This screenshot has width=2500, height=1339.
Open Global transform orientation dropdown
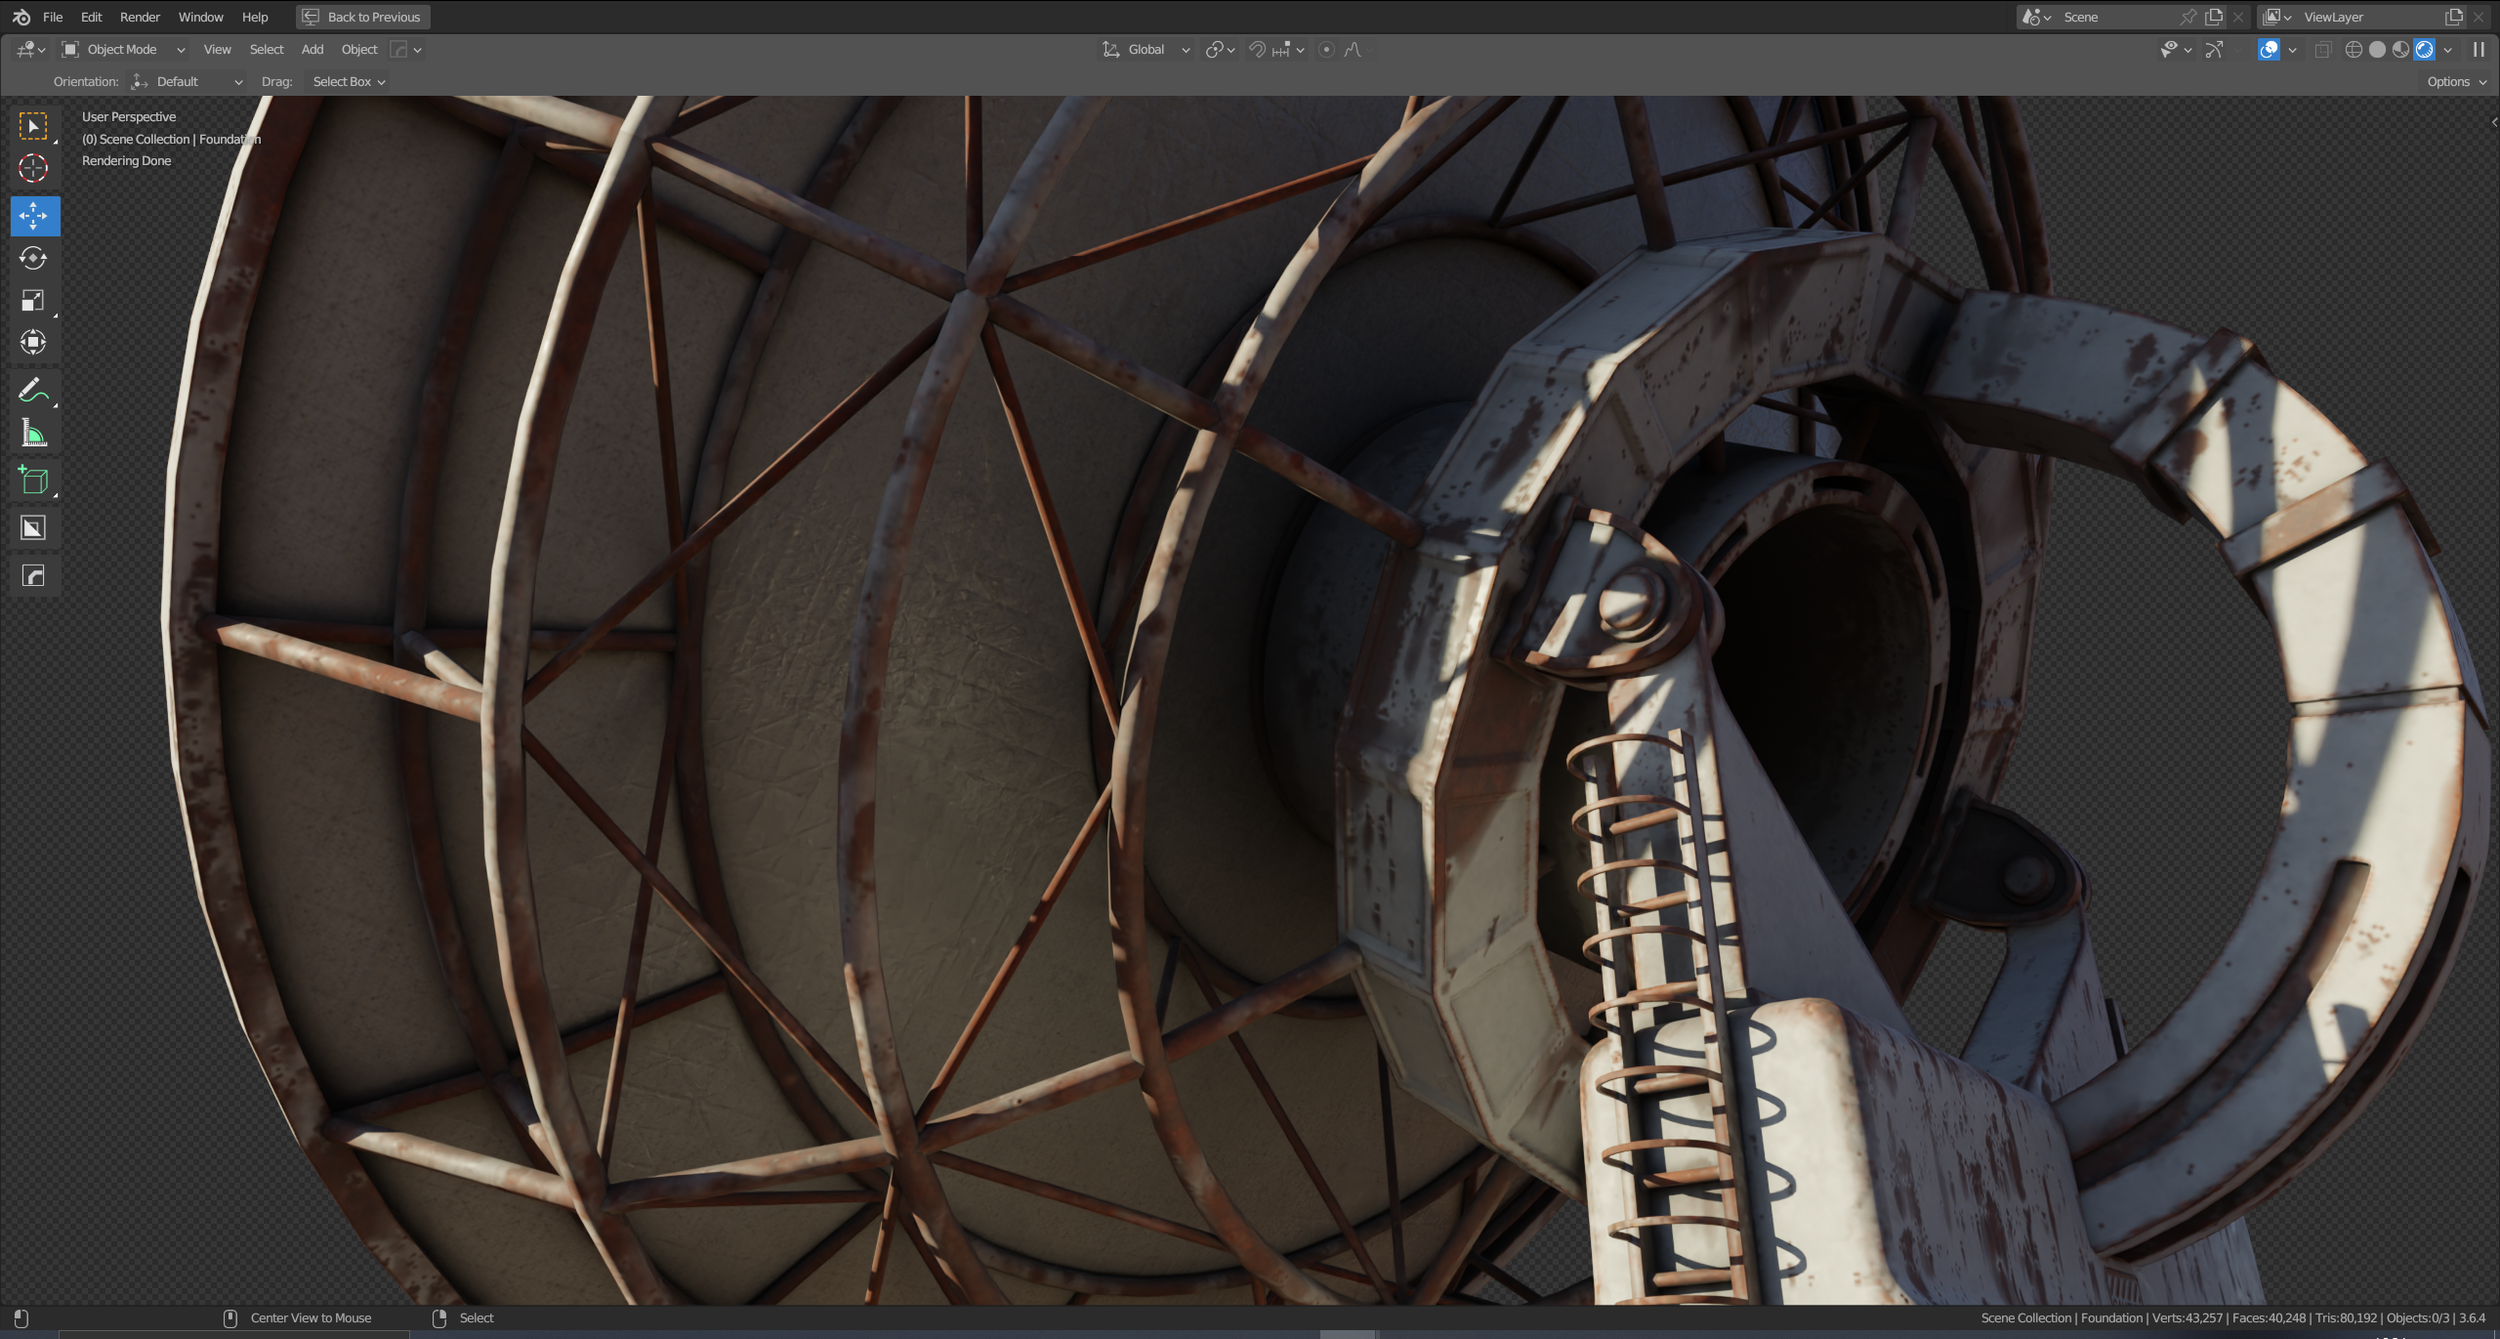point(1146,49)
